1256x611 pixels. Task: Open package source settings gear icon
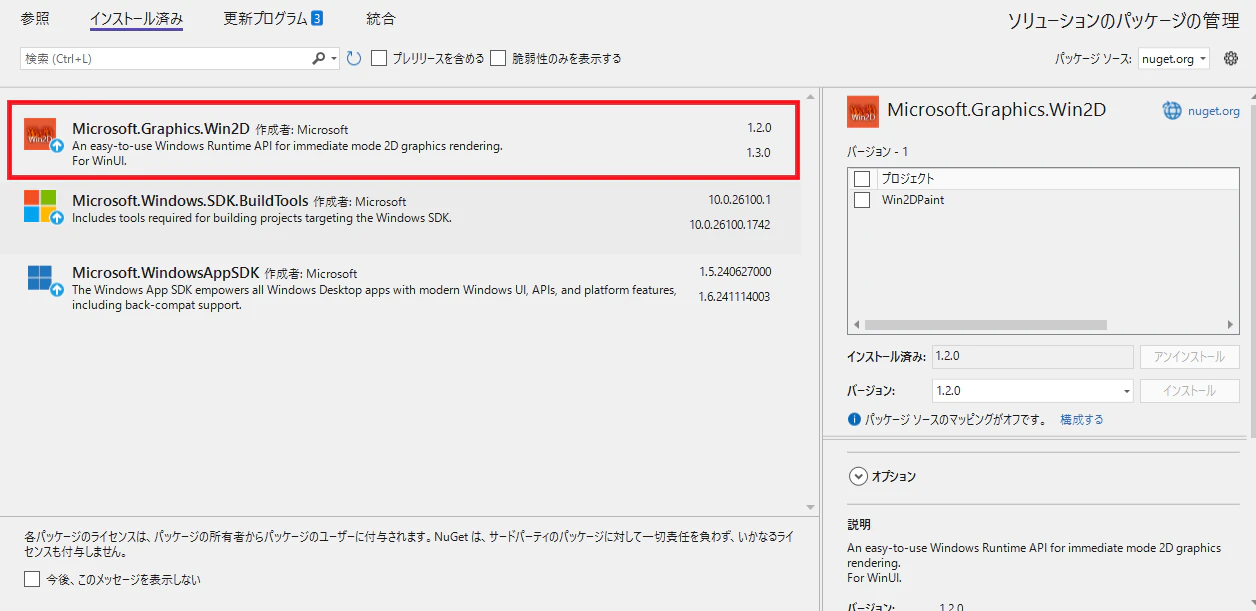[1231, 58]
